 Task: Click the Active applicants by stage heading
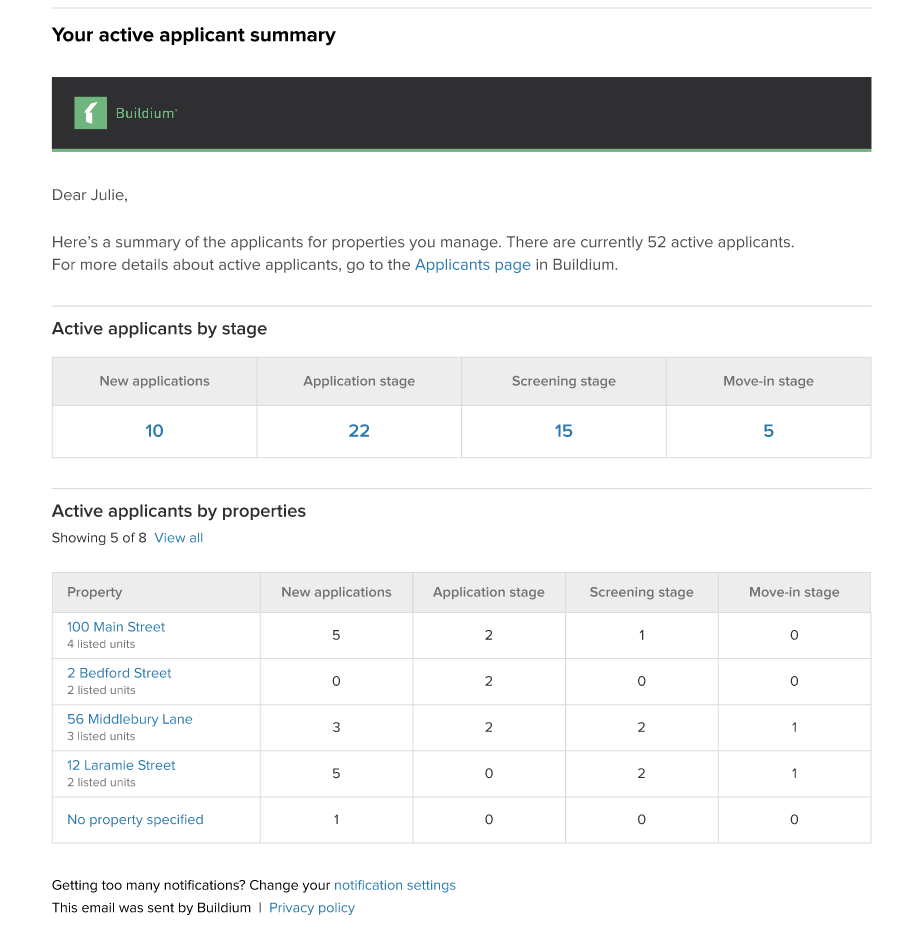coord(159,328)
